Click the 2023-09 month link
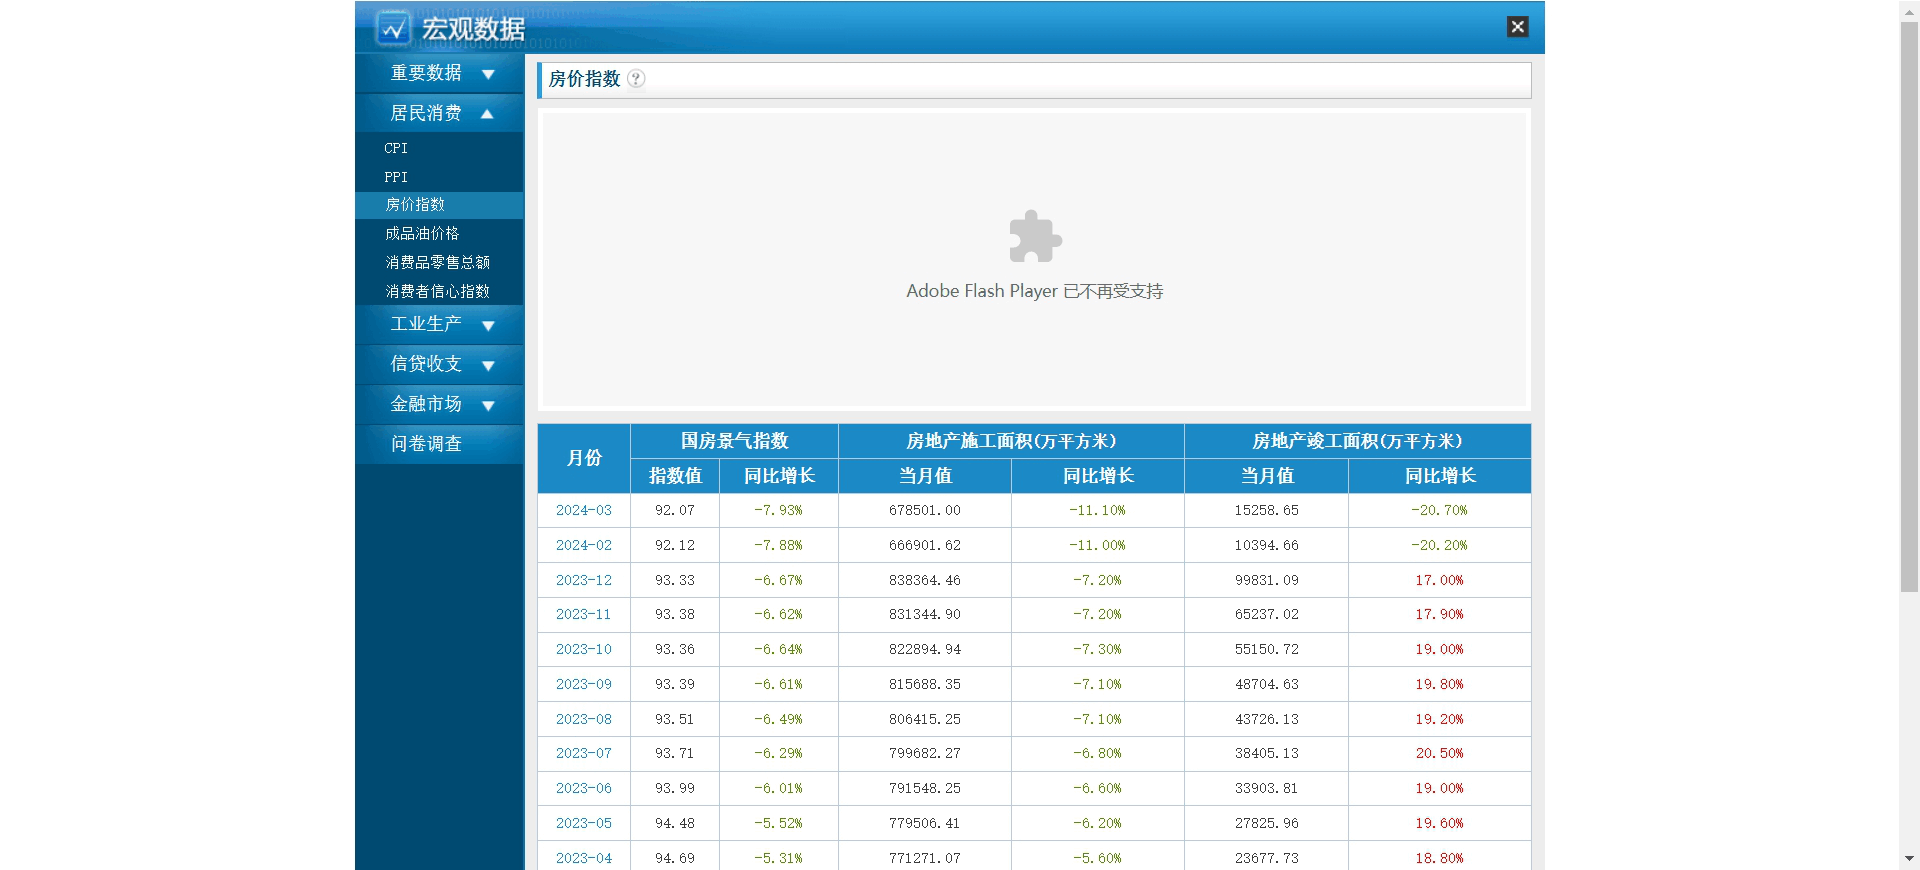Image resolution: width=1920 pixels, height=870 pixels. (584, 684)
